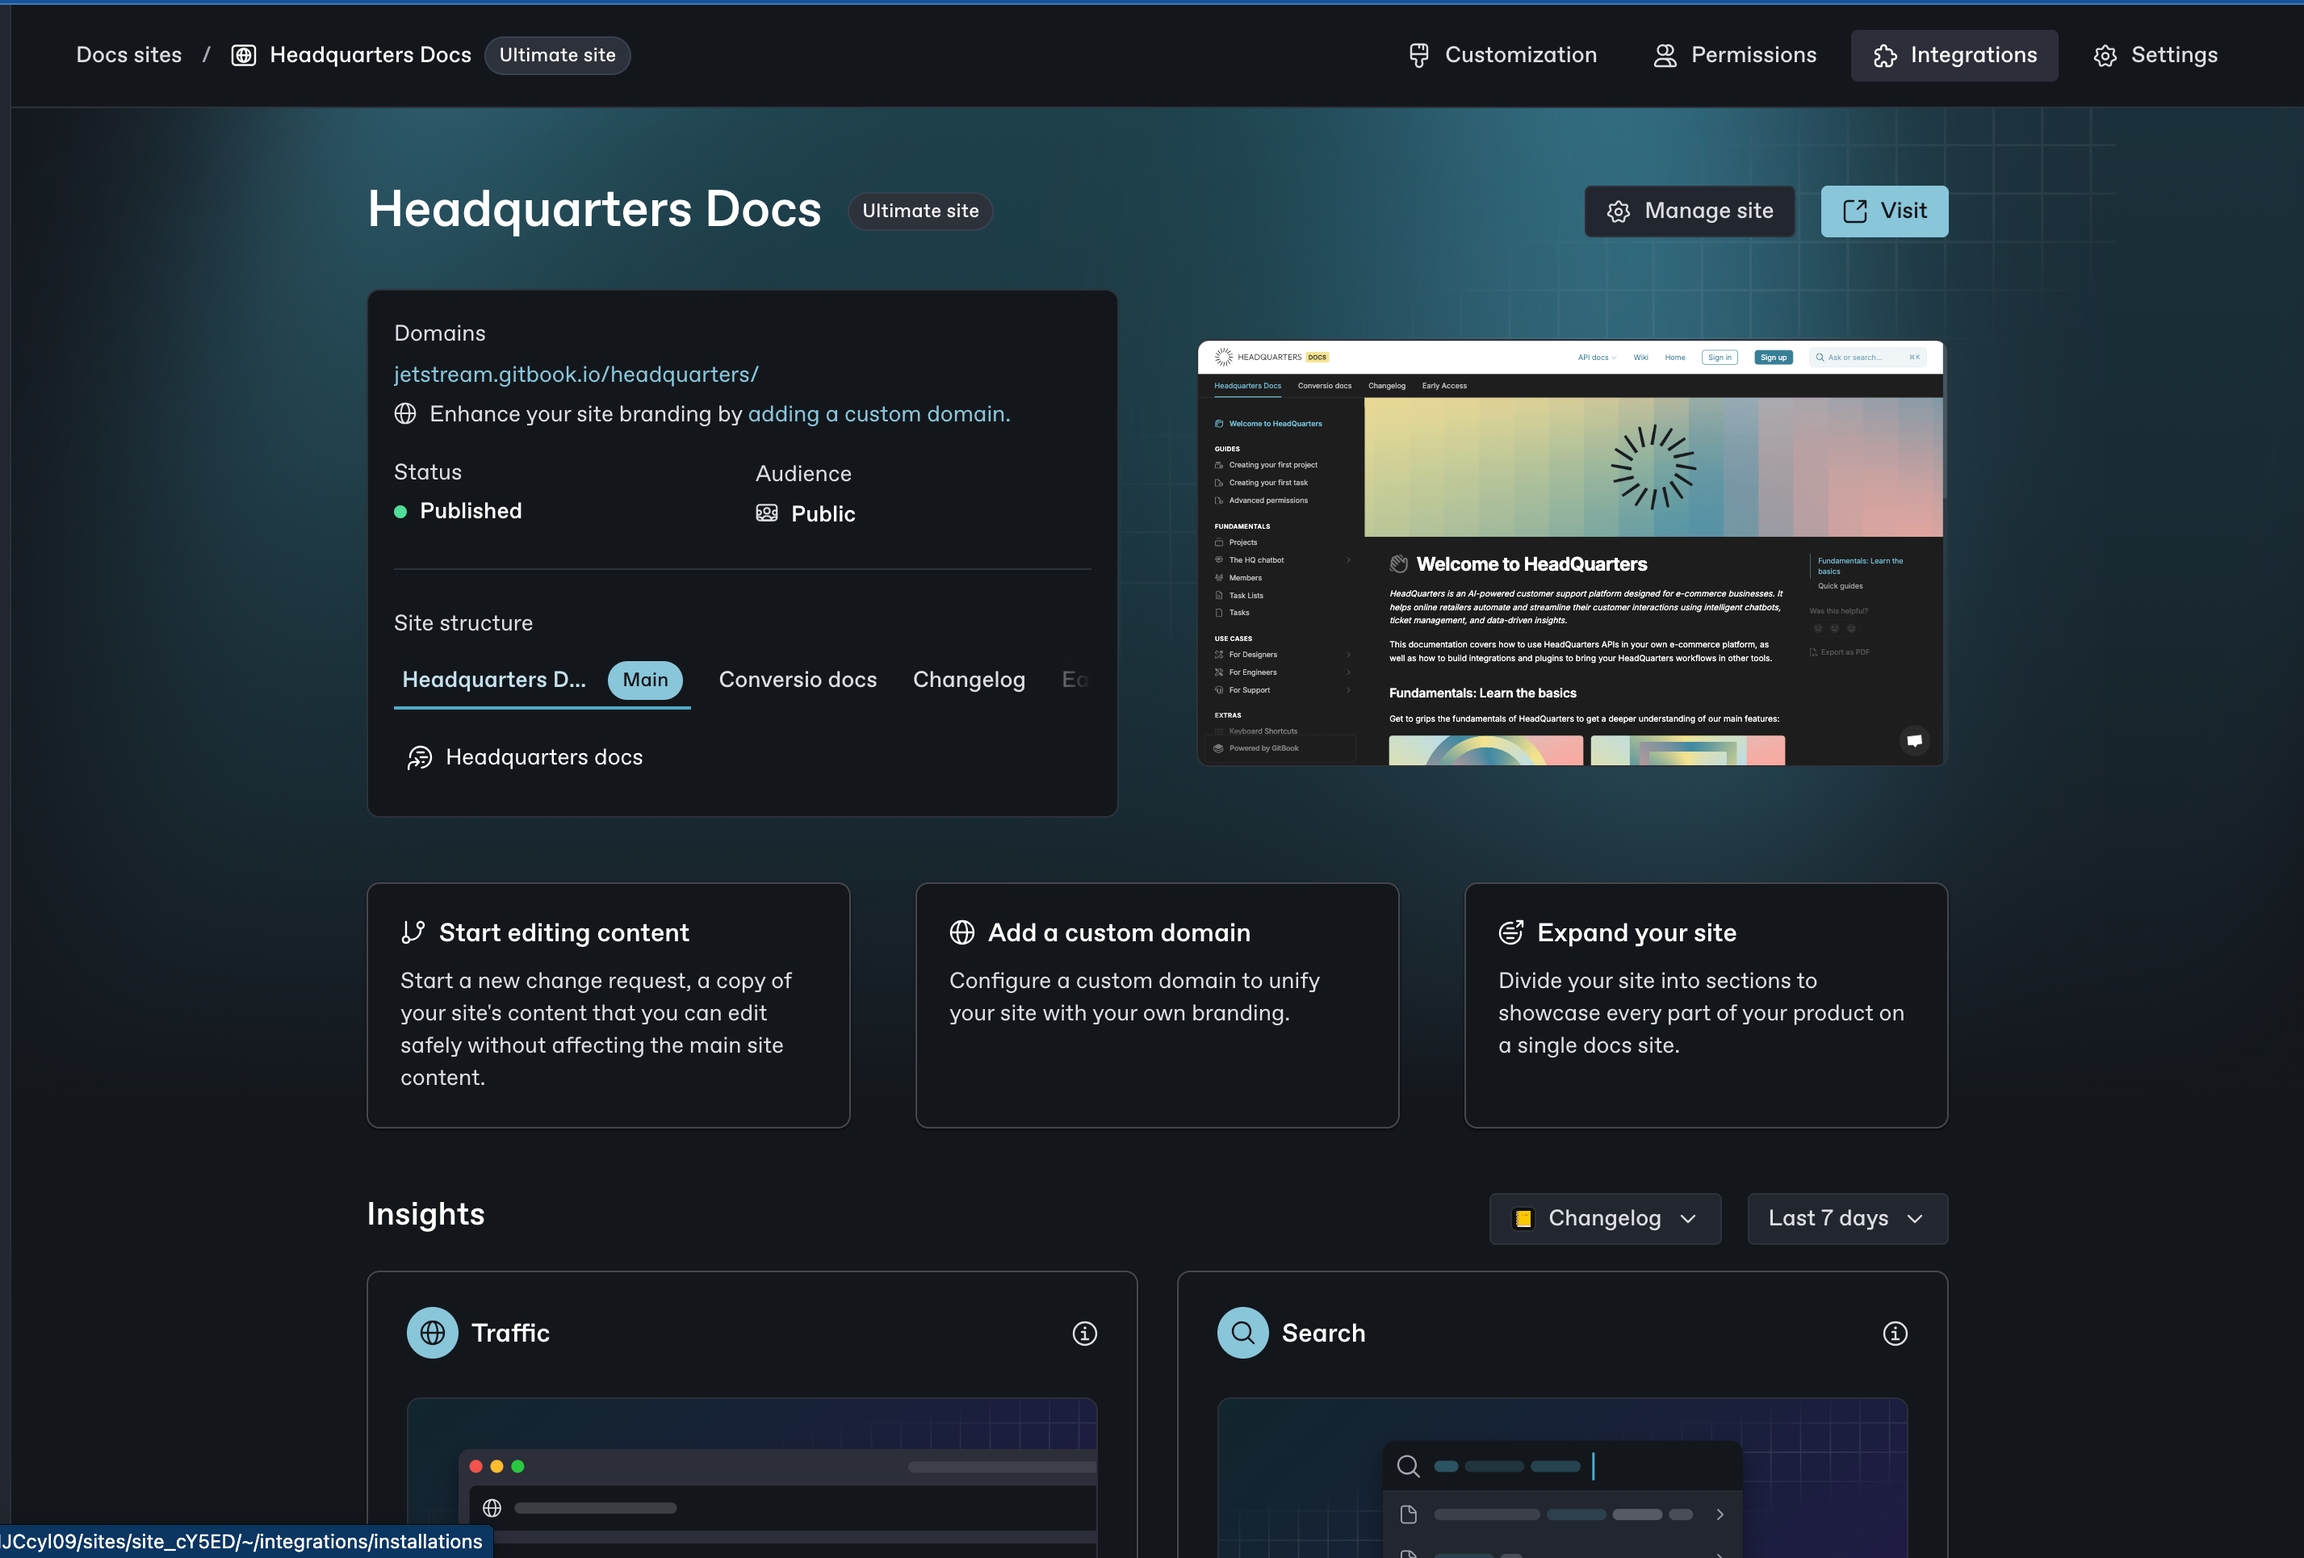Click the site preview thumbnail
Viewport: 2304px width, 1558px height.
pos(1570,552)
